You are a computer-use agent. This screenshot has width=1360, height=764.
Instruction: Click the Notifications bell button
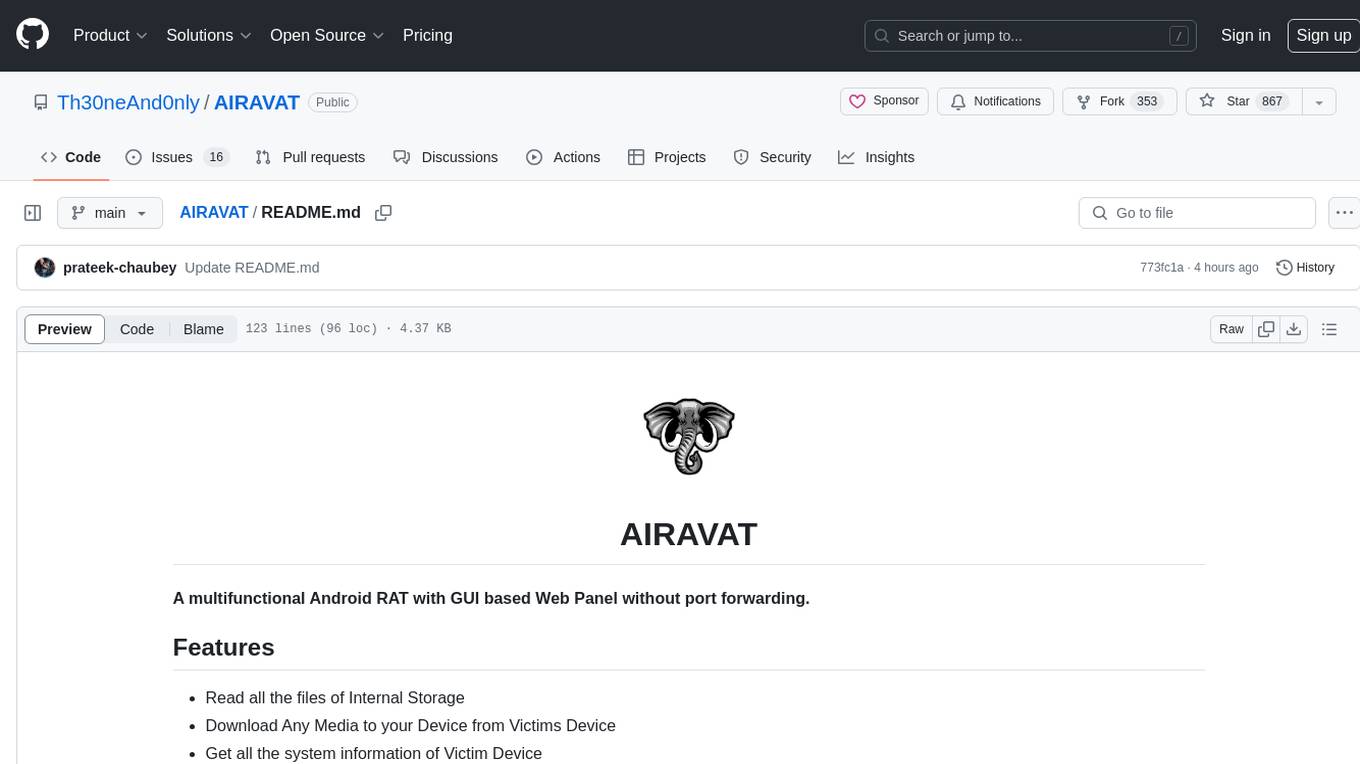[x=995, y=101]
